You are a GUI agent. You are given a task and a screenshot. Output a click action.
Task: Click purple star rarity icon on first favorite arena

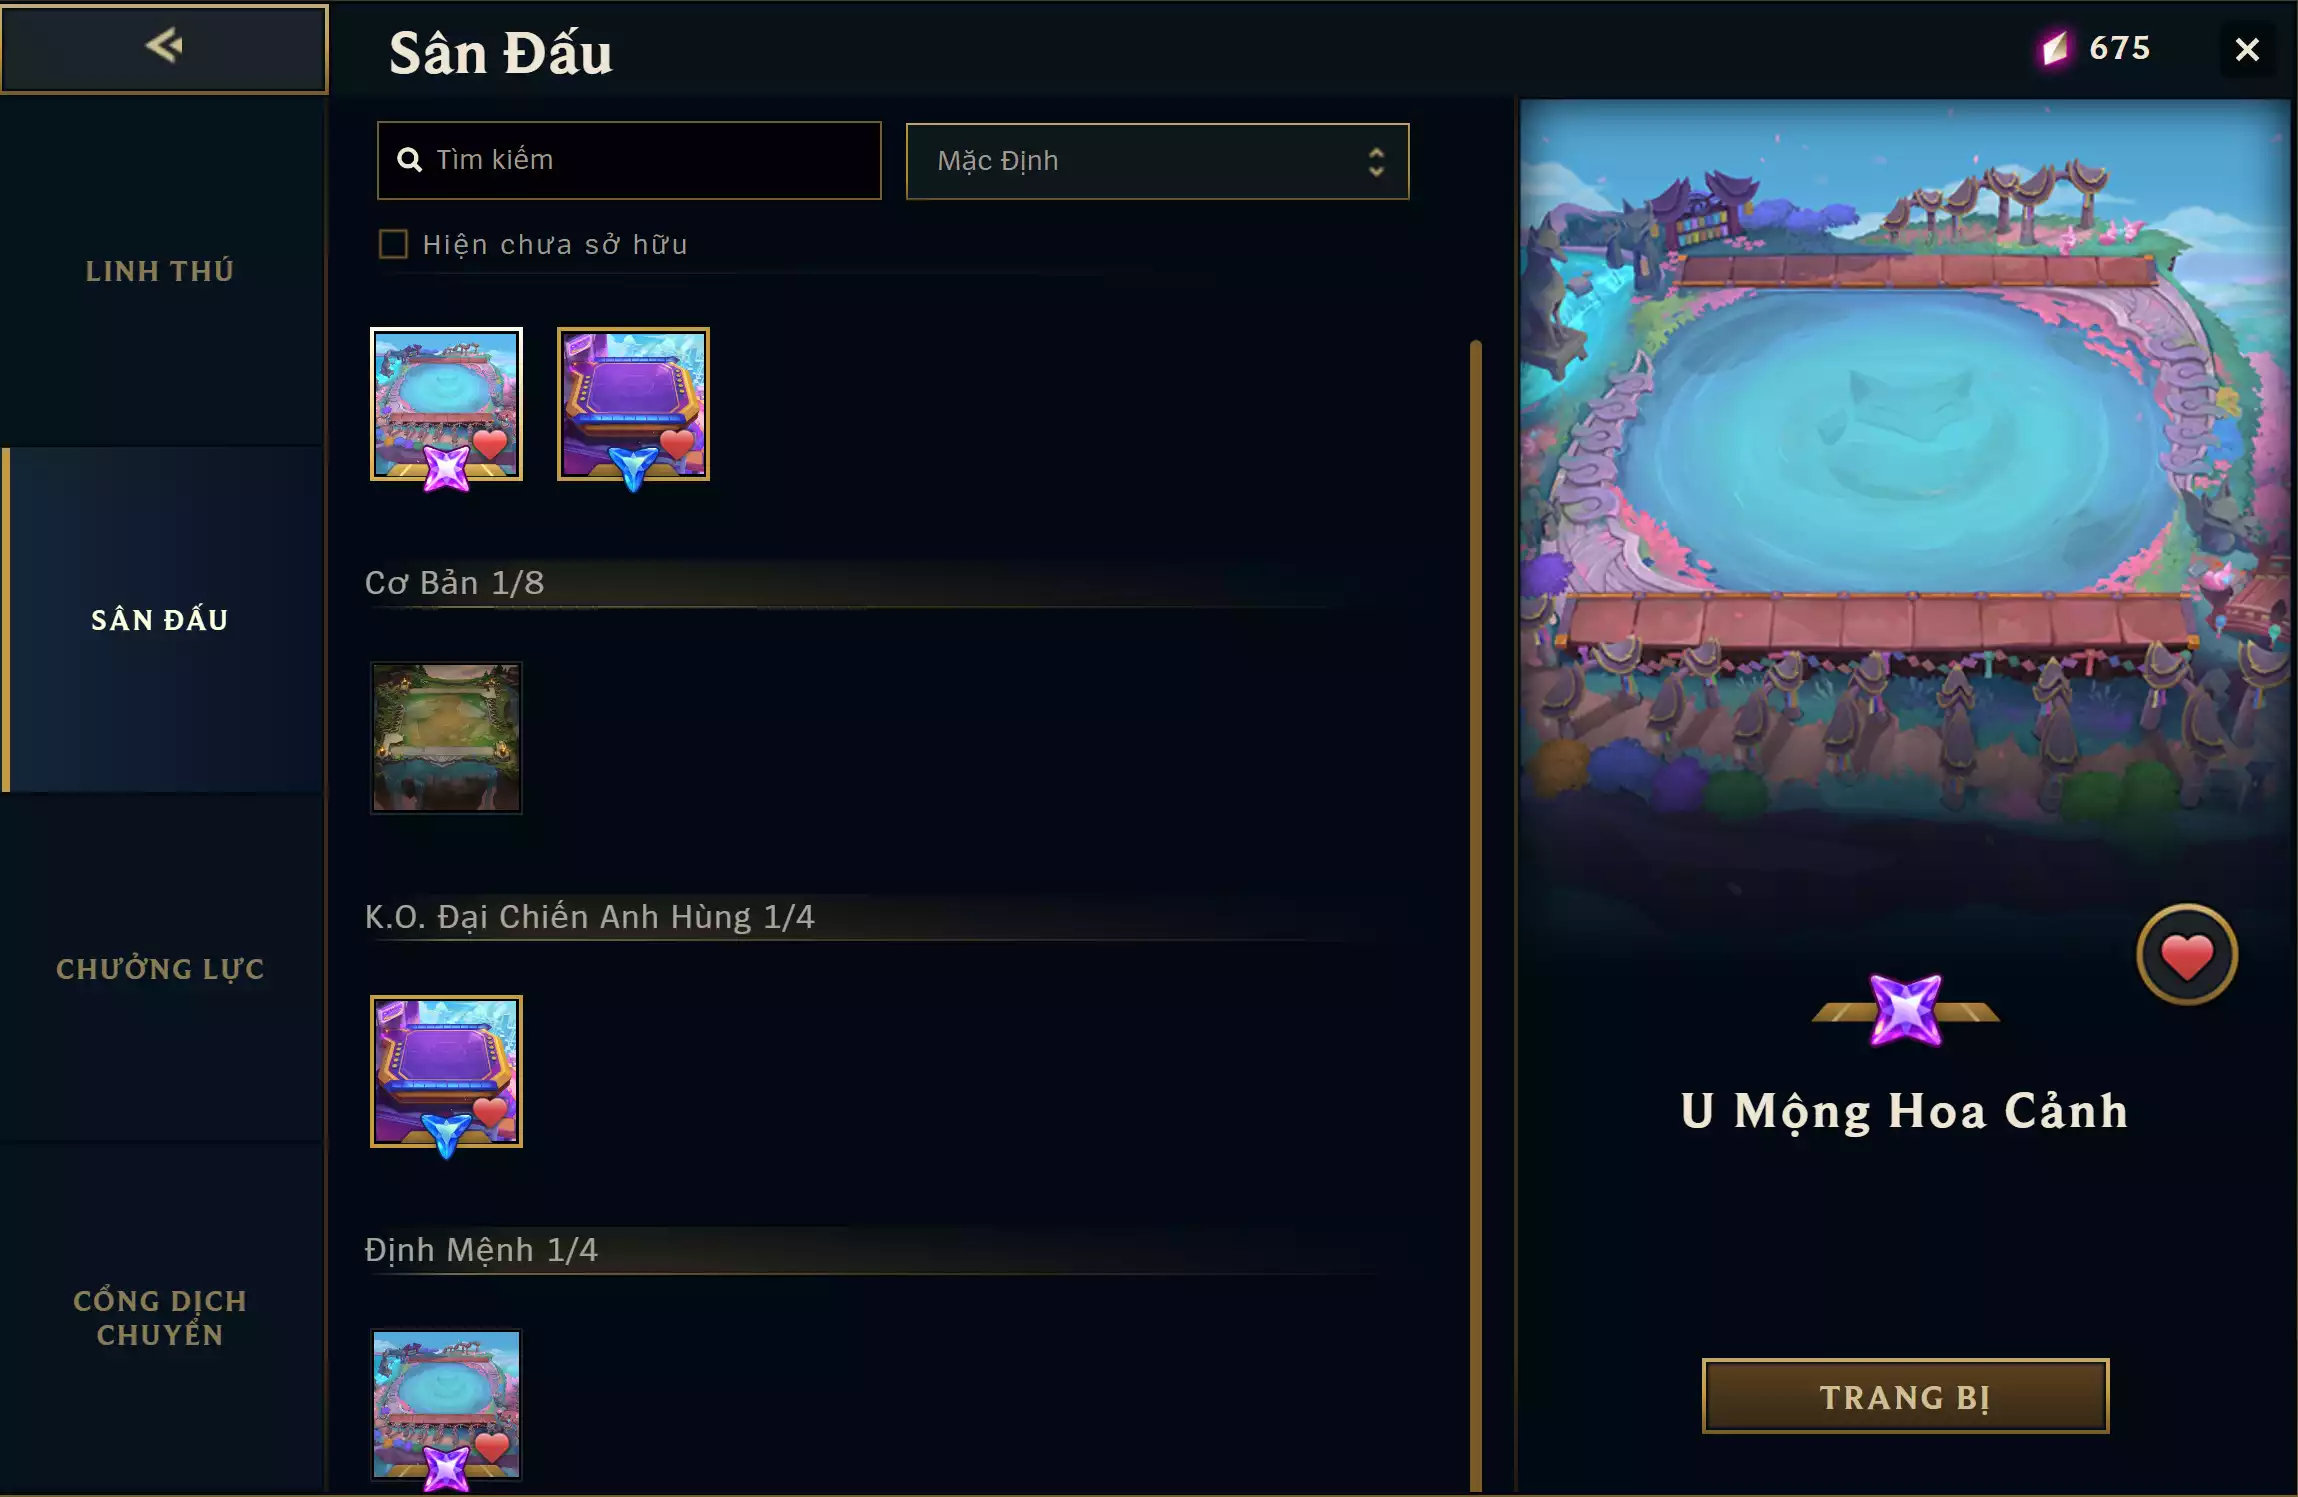pos(446,467)
